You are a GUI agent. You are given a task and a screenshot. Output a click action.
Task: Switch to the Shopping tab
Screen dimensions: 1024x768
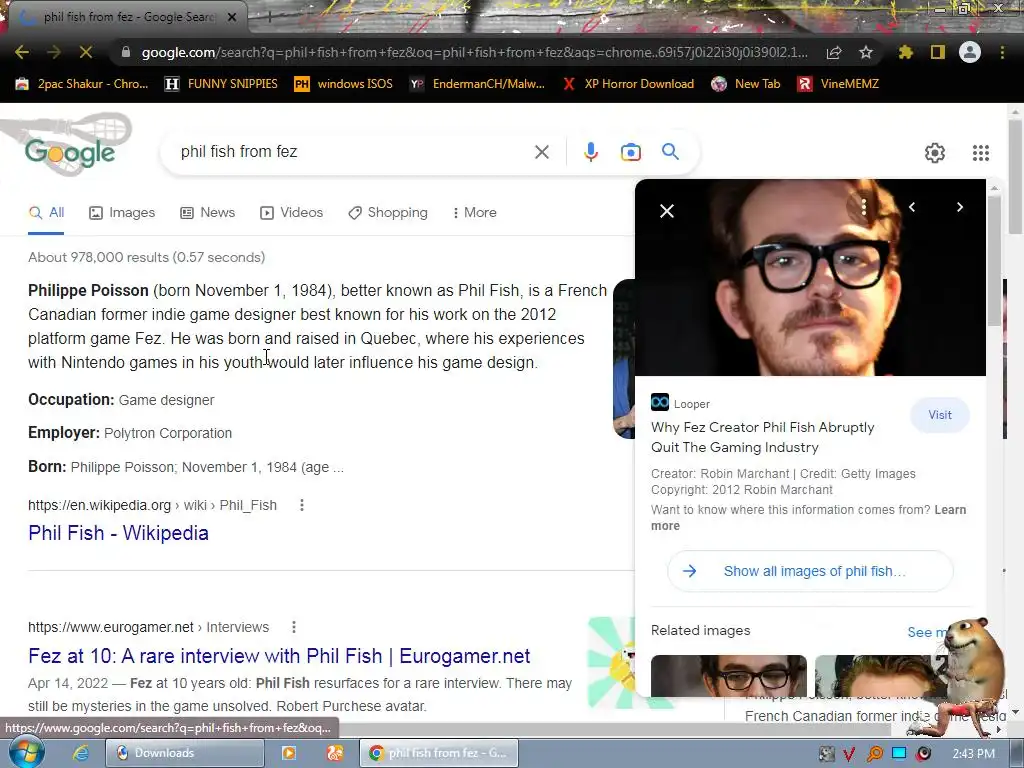tap(388, 213)
